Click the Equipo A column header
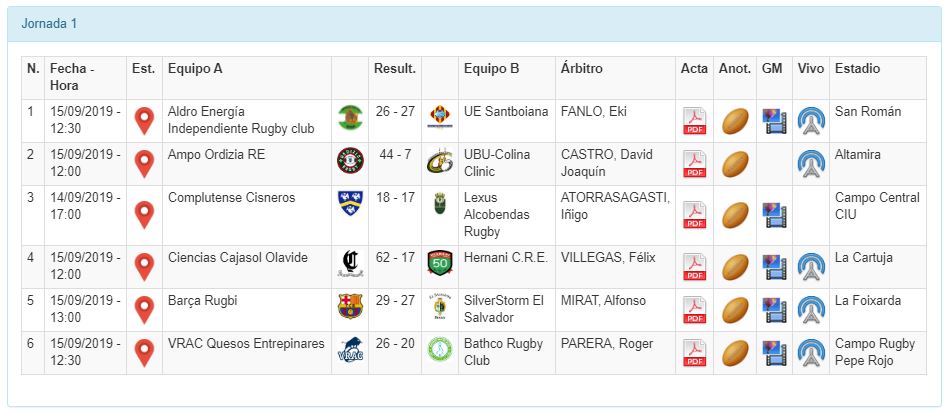 pyautogui.click(x=195, y=69)
